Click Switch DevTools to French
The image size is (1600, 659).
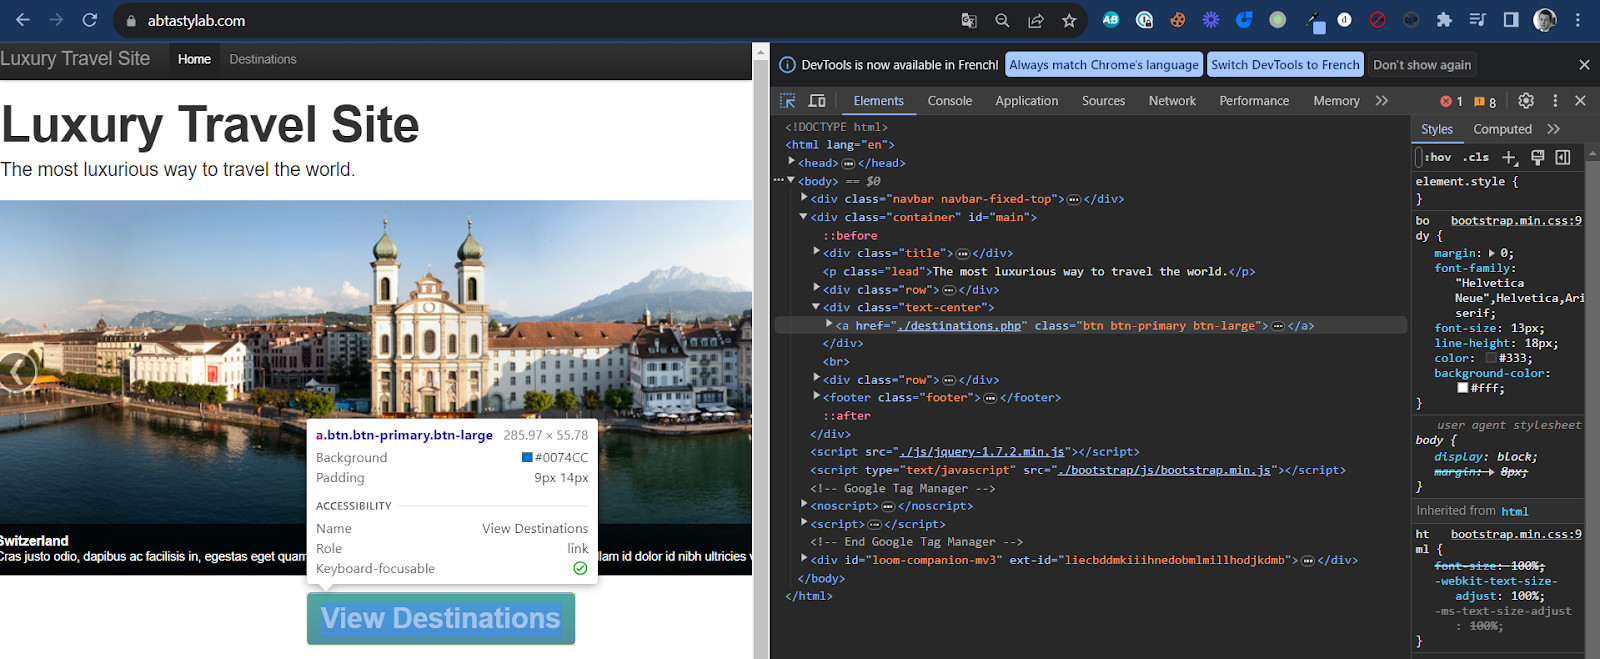[x=1285, y=65]
